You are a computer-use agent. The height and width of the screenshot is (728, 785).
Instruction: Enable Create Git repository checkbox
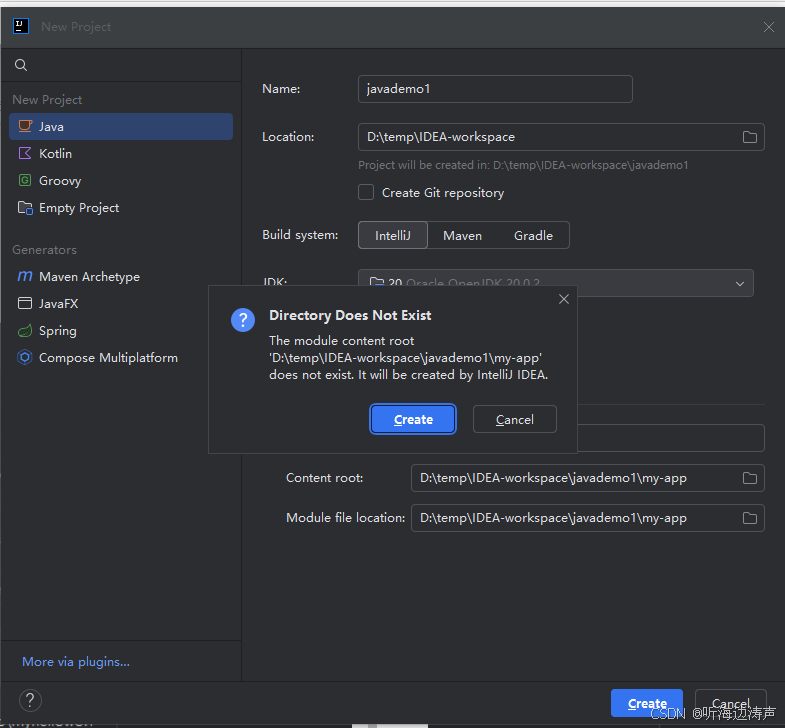(x=366, y=192)
